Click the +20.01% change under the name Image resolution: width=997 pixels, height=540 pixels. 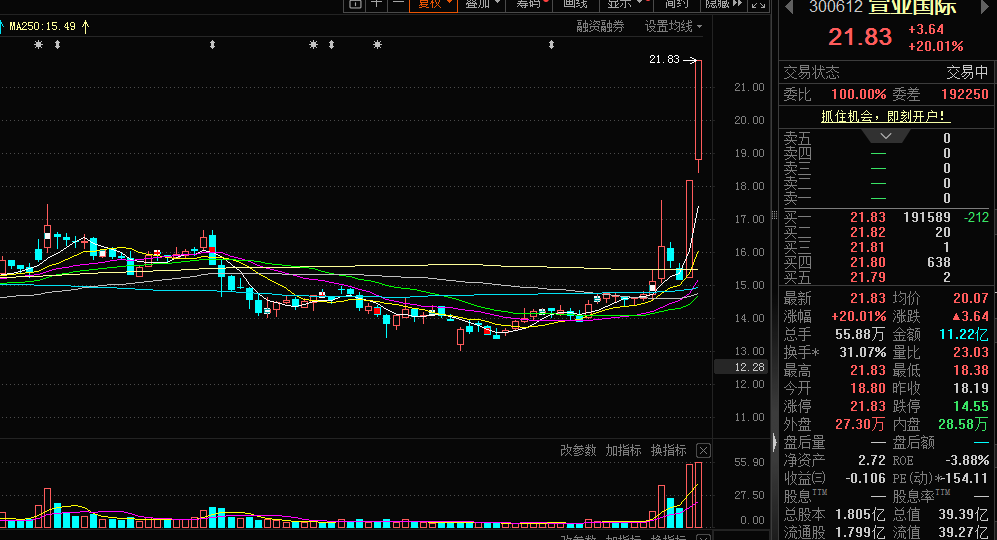tap(935, 46)
